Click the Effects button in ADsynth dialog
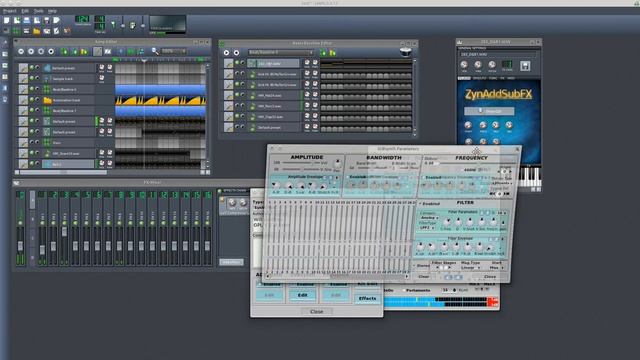 [367, 298]
